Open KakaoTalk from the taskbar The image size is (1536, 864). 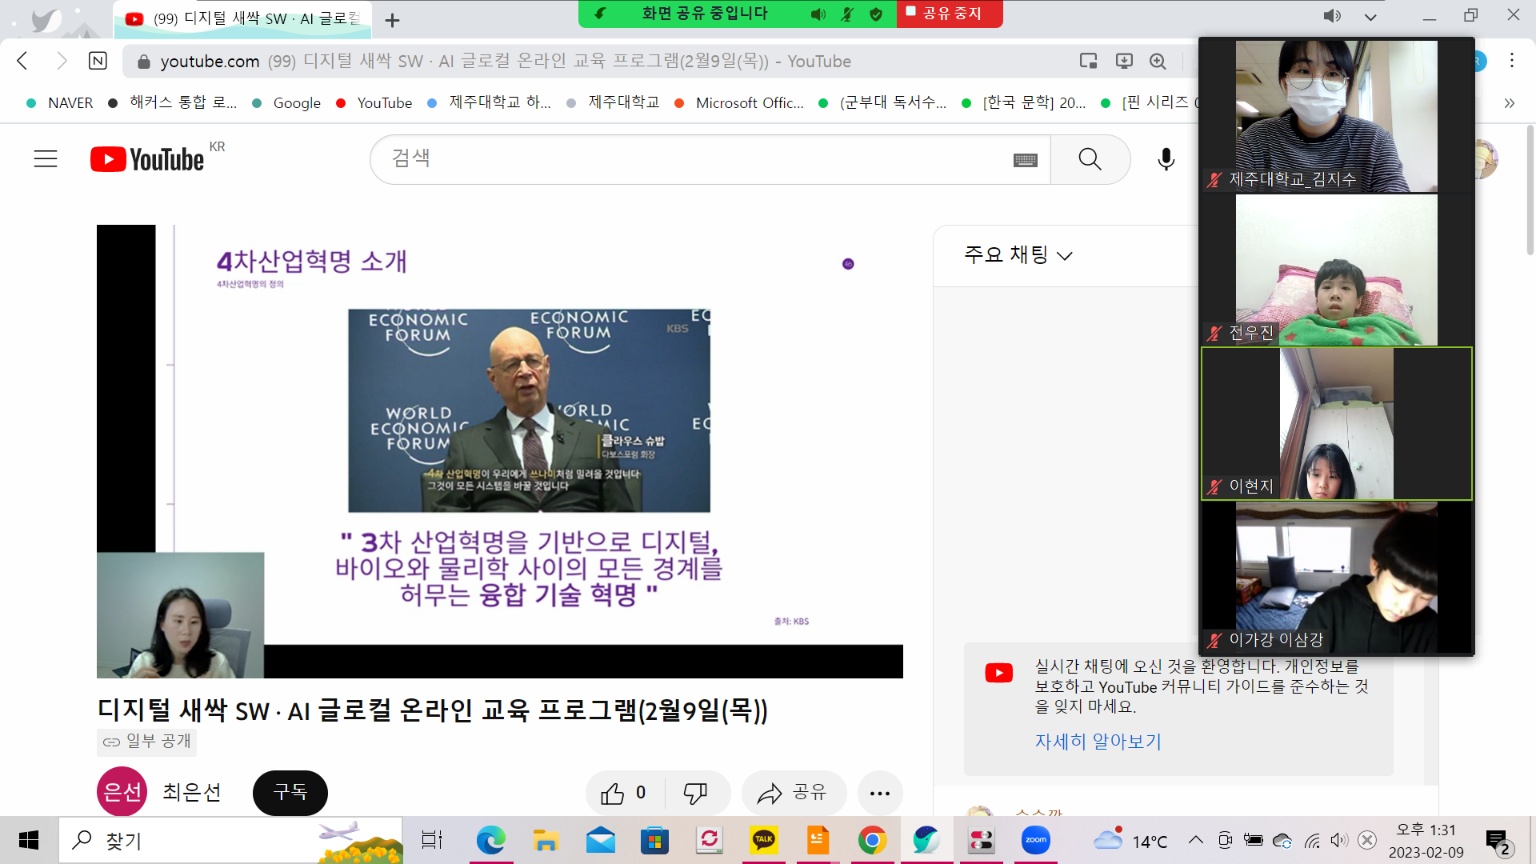pyautogui.click(x=764, y=840)
